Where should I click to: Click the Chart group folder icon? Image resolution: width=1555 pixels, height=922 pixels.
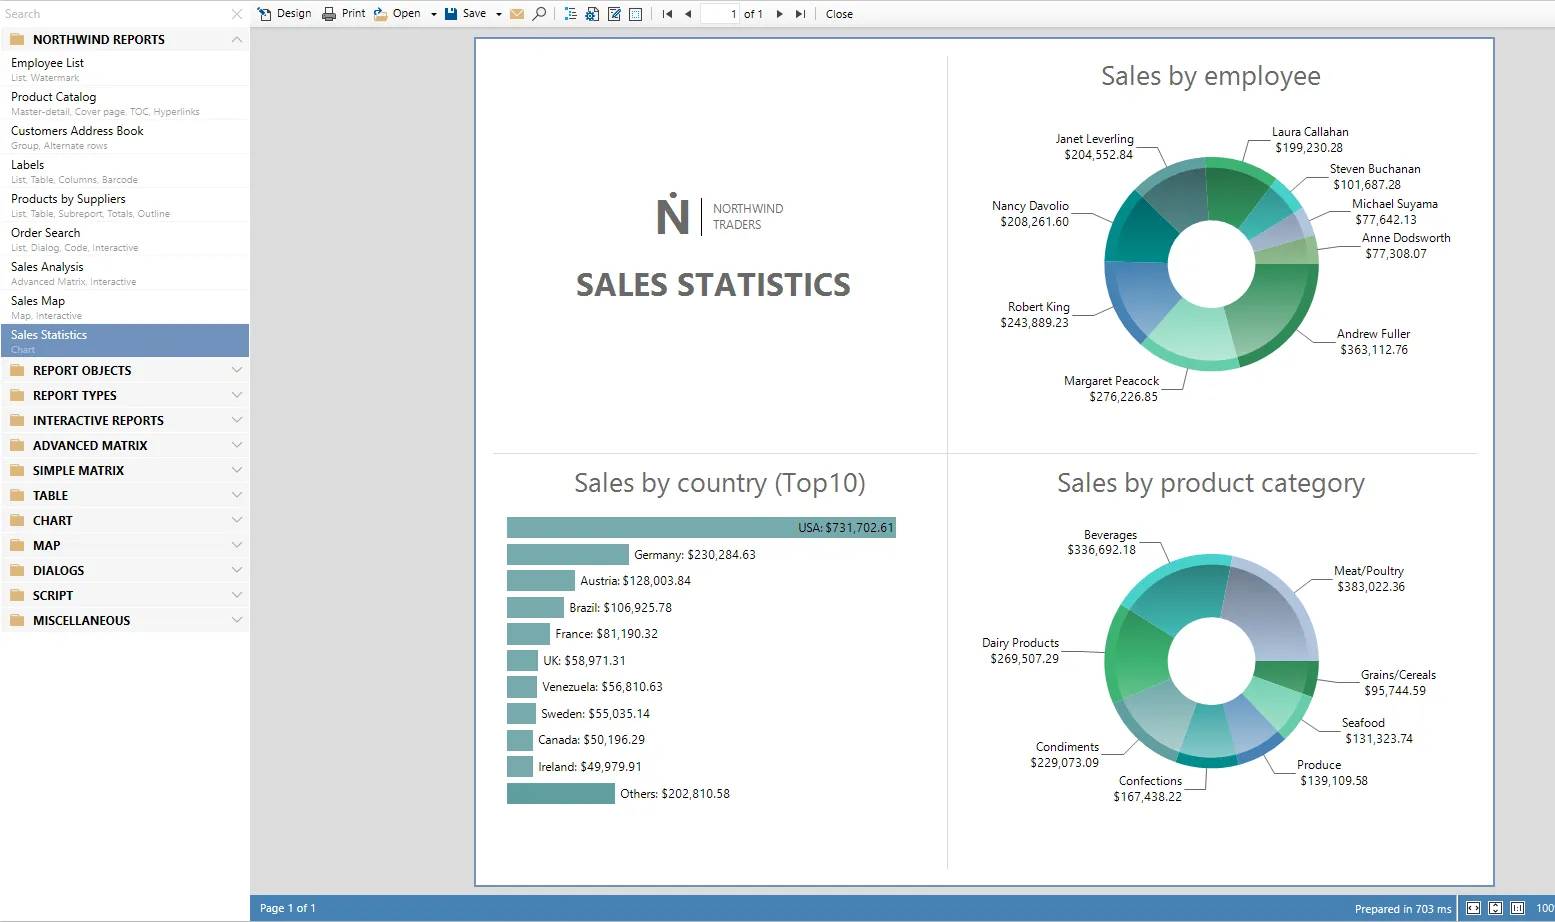pos(17,520)
